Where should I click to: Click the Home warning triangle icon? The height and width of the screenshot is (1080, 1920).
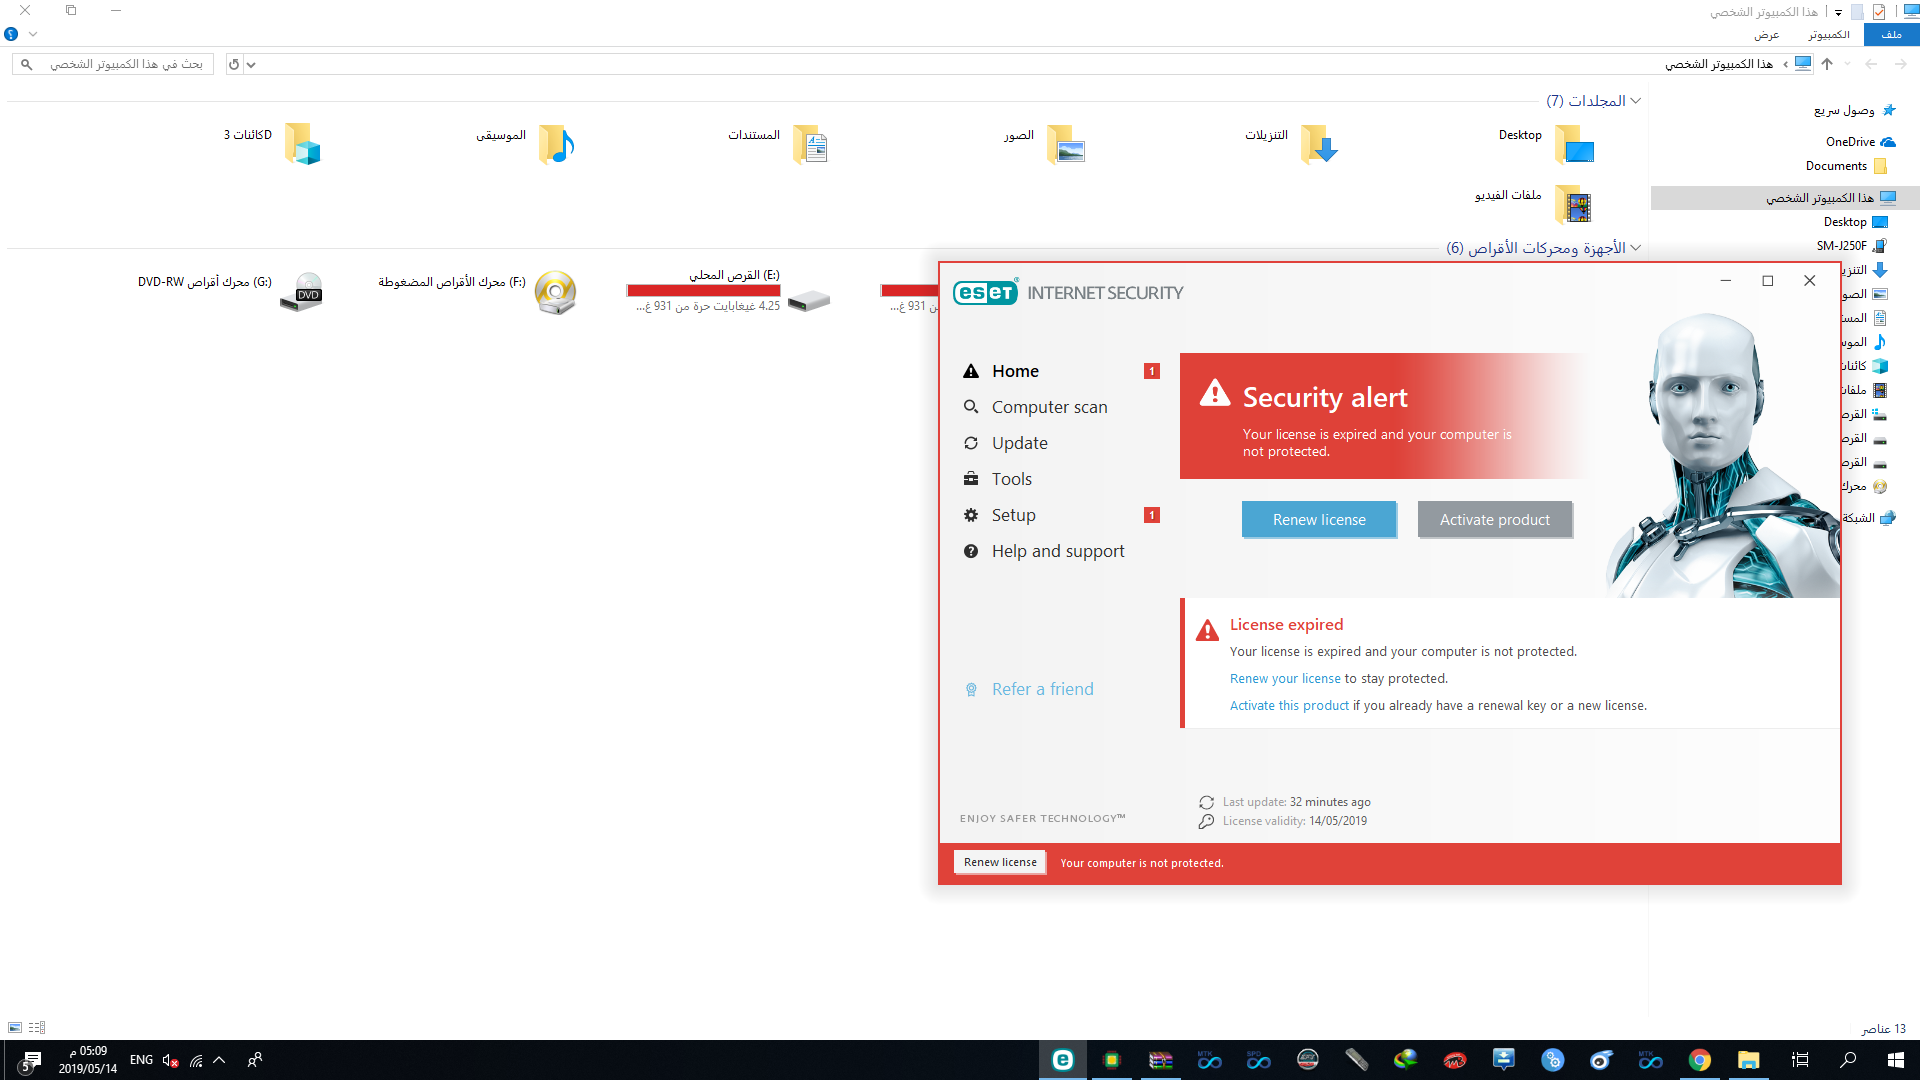pyautogui.click(x=970, y=371)
